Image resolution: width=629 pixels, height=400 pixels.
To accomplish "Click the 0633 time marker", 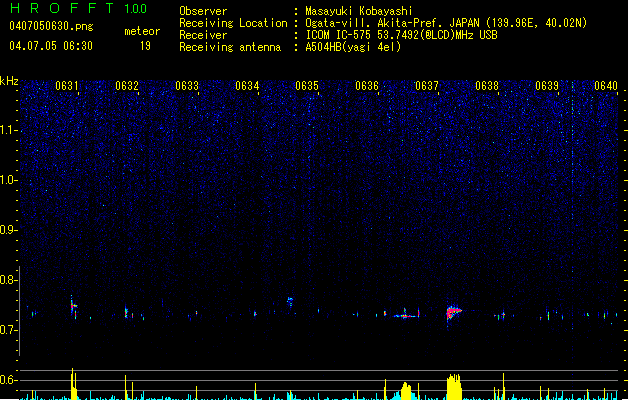I will tap(187, 86).
